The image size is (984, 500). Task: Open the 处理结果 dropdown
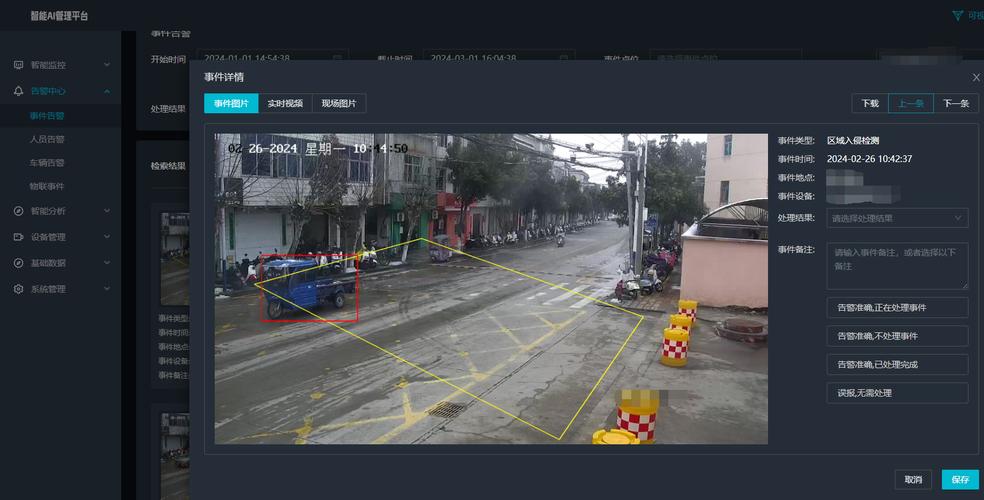coord(897,218)
